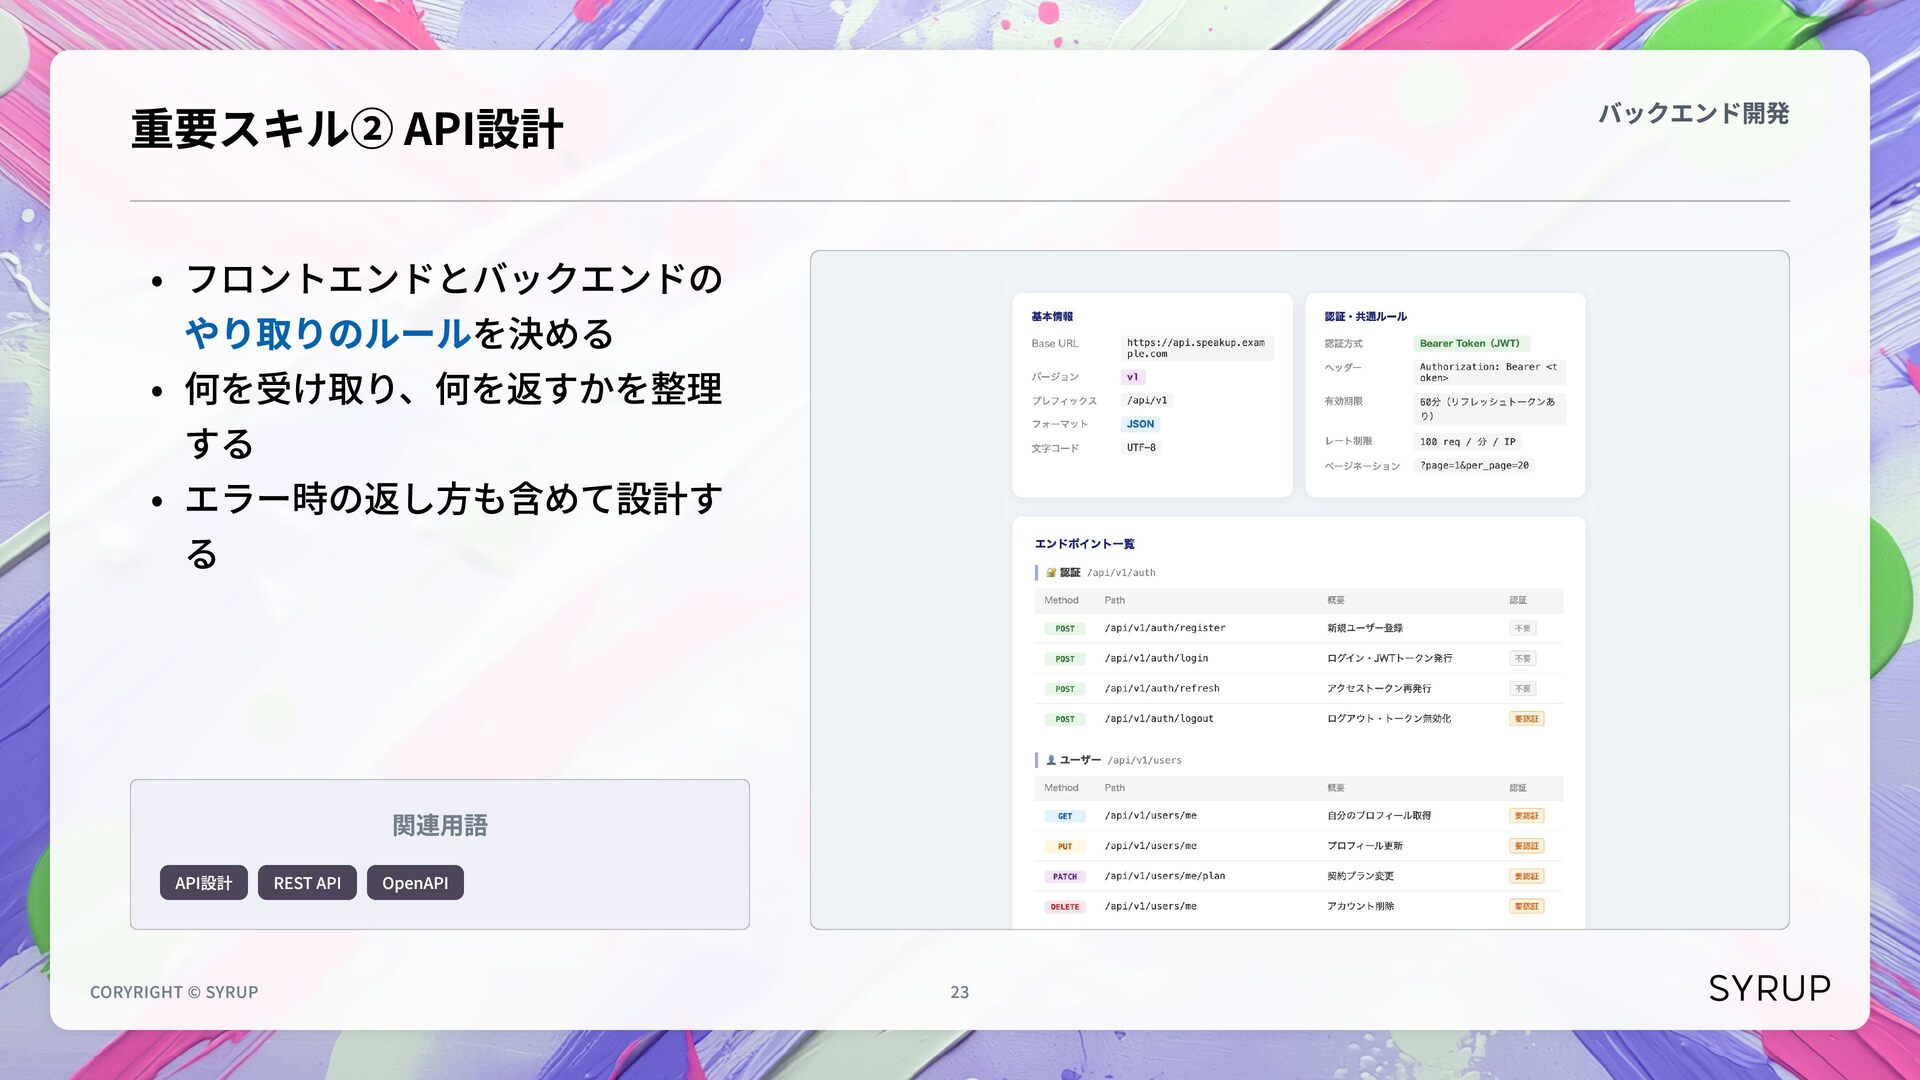Viewport: 1920px width, 1080px height.
Task: Click the 自分のプロフィール取得 description
Action: [1379, 815]
